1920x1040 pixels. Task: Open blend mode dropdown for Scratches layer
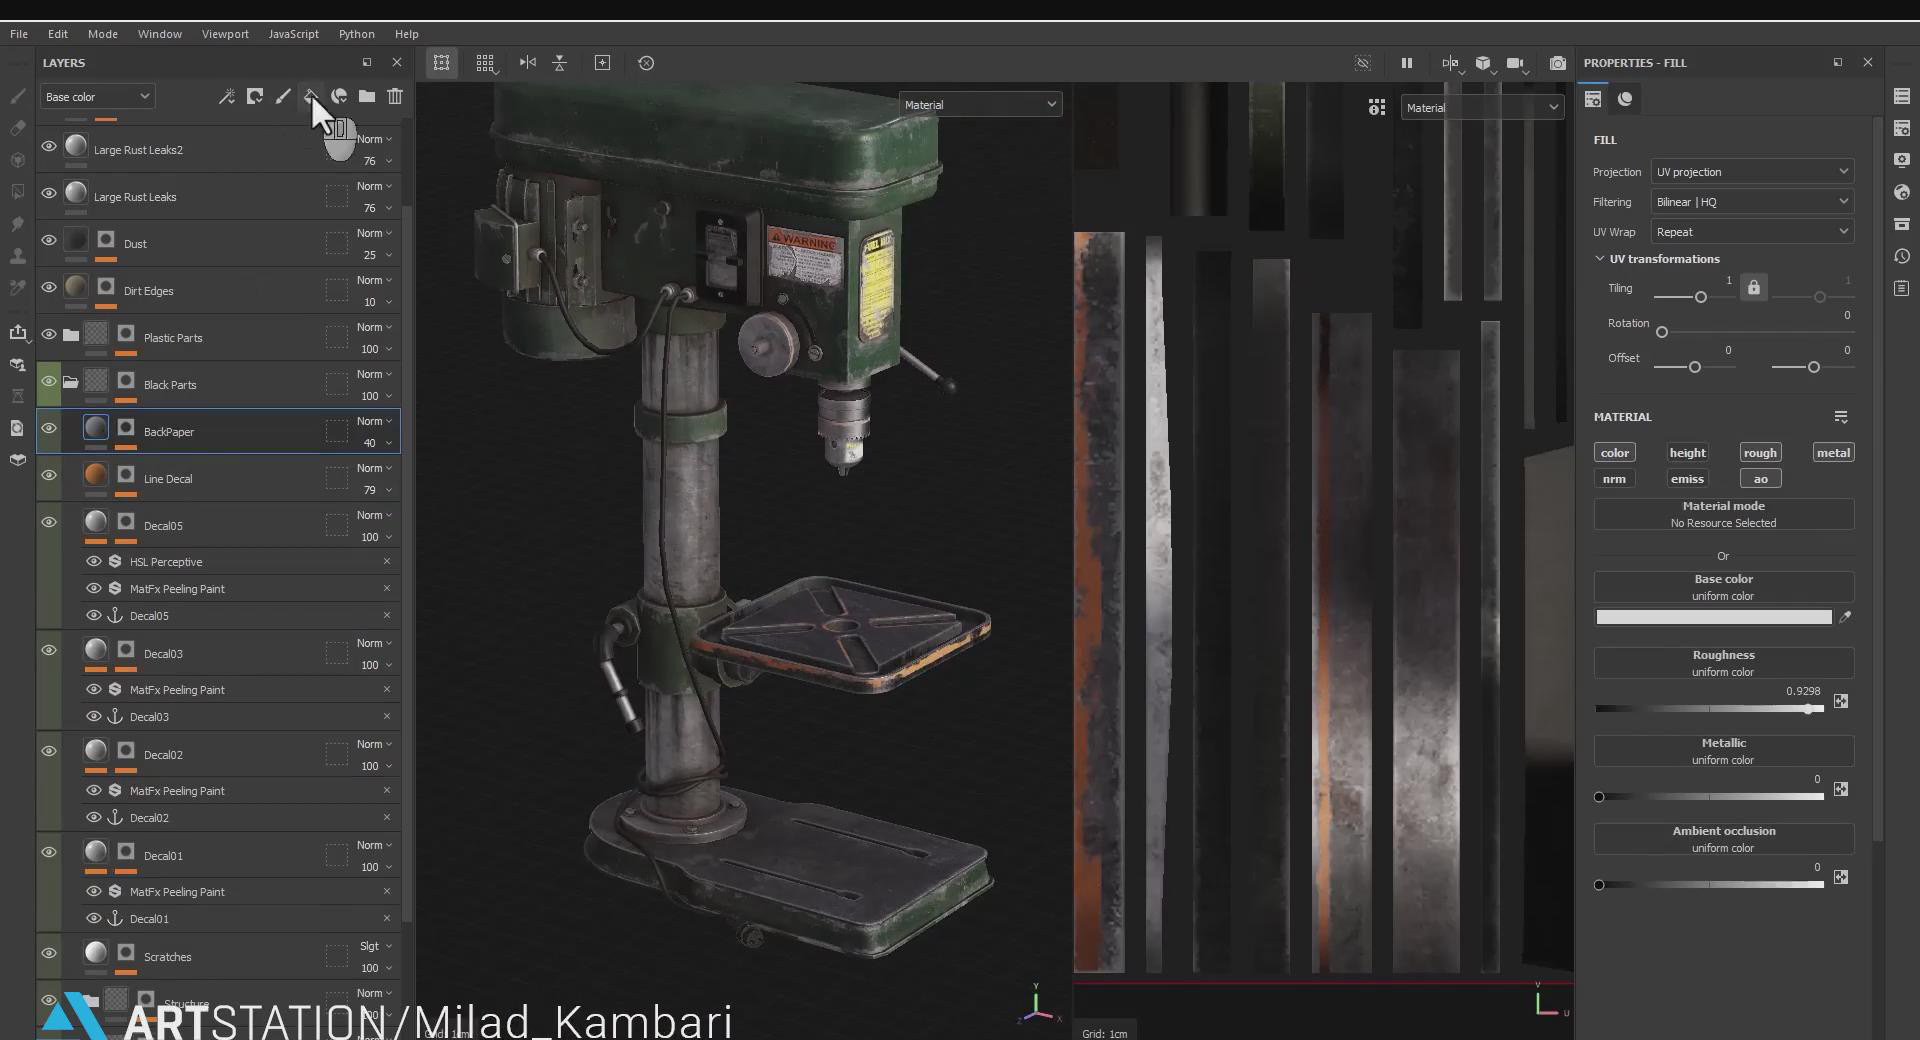pos(375,946)
